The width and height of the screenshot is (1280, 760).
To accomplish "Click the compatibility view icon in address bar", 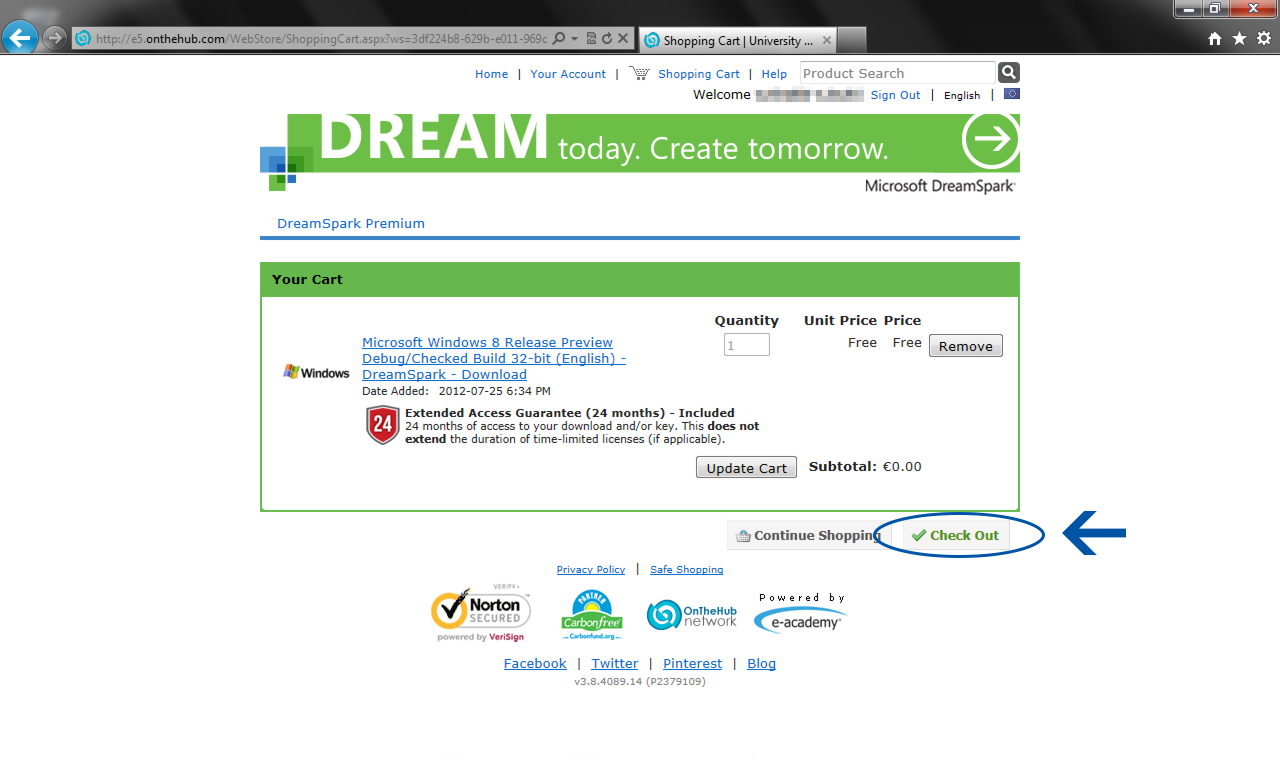I will pyautogui.click(x=591, y=39).
